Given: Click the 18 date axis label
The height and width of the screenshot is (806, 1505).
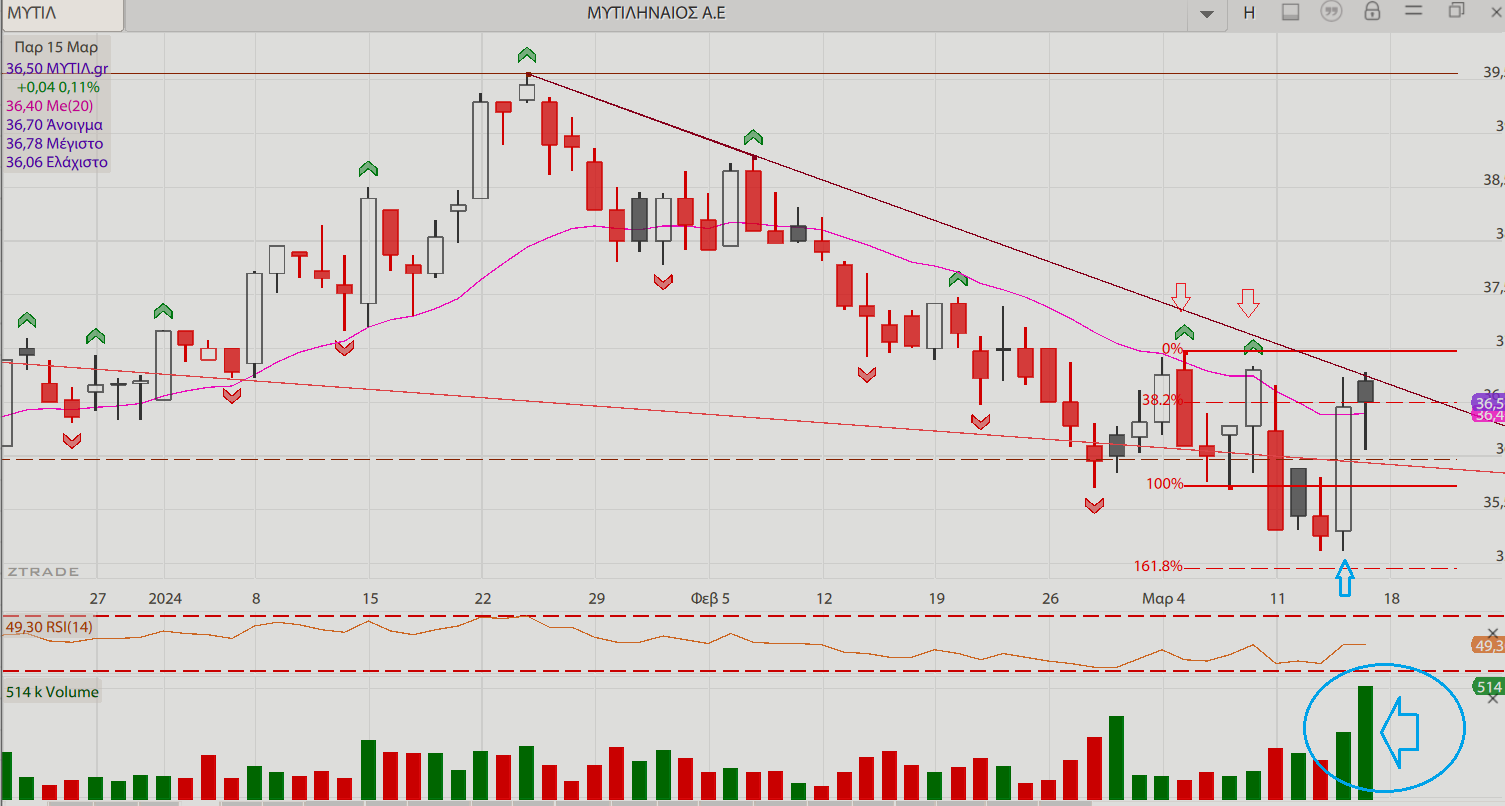Looking at the screenshot, I should click(1391, 598).
